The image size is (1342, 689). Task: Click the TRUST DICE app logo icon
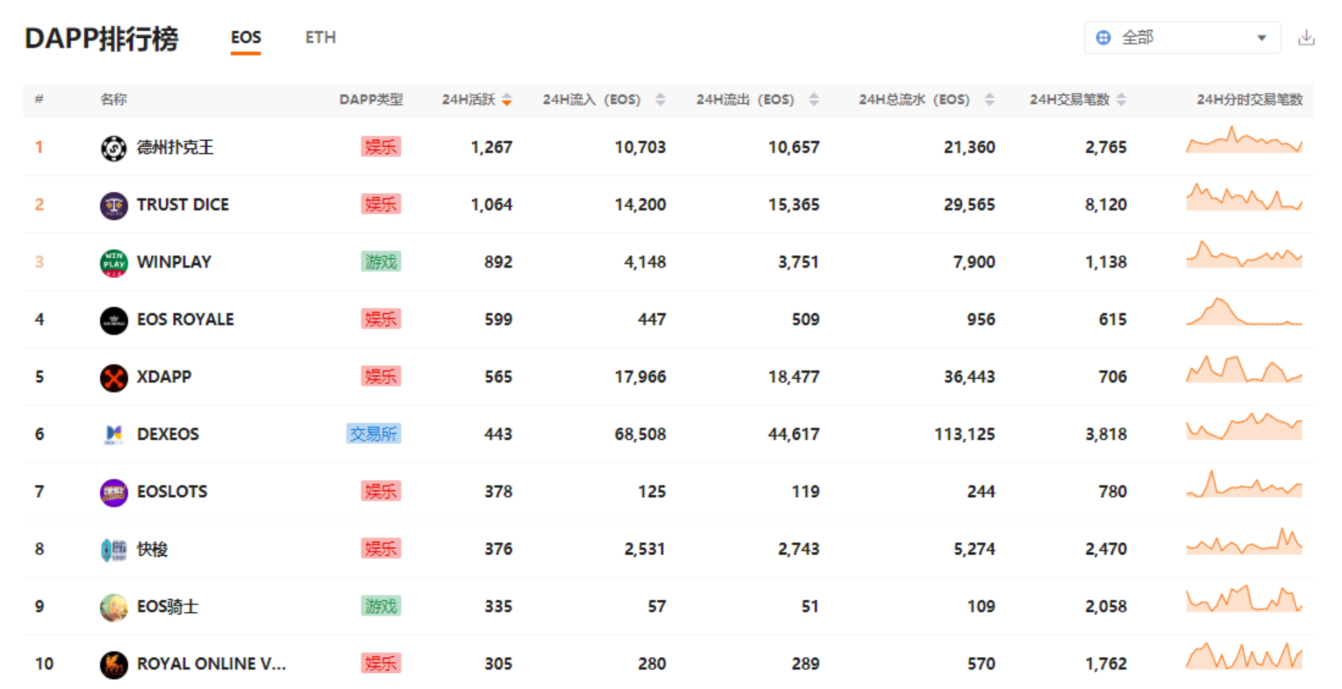(114, 205)
